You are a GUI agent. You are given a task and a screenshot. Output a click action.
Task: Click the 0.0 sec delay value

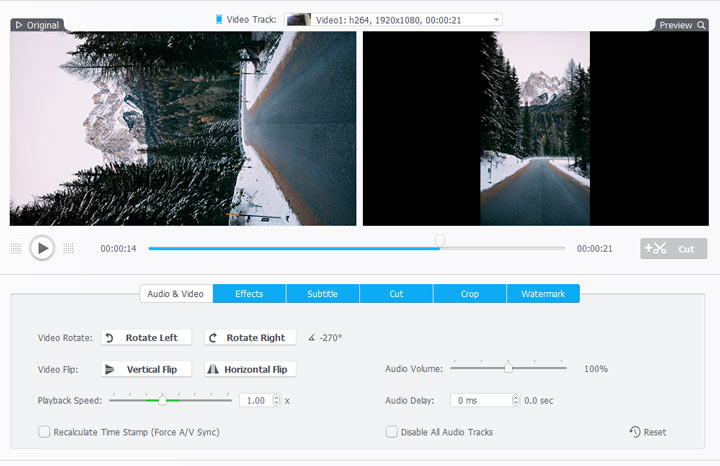pos(539,400)
